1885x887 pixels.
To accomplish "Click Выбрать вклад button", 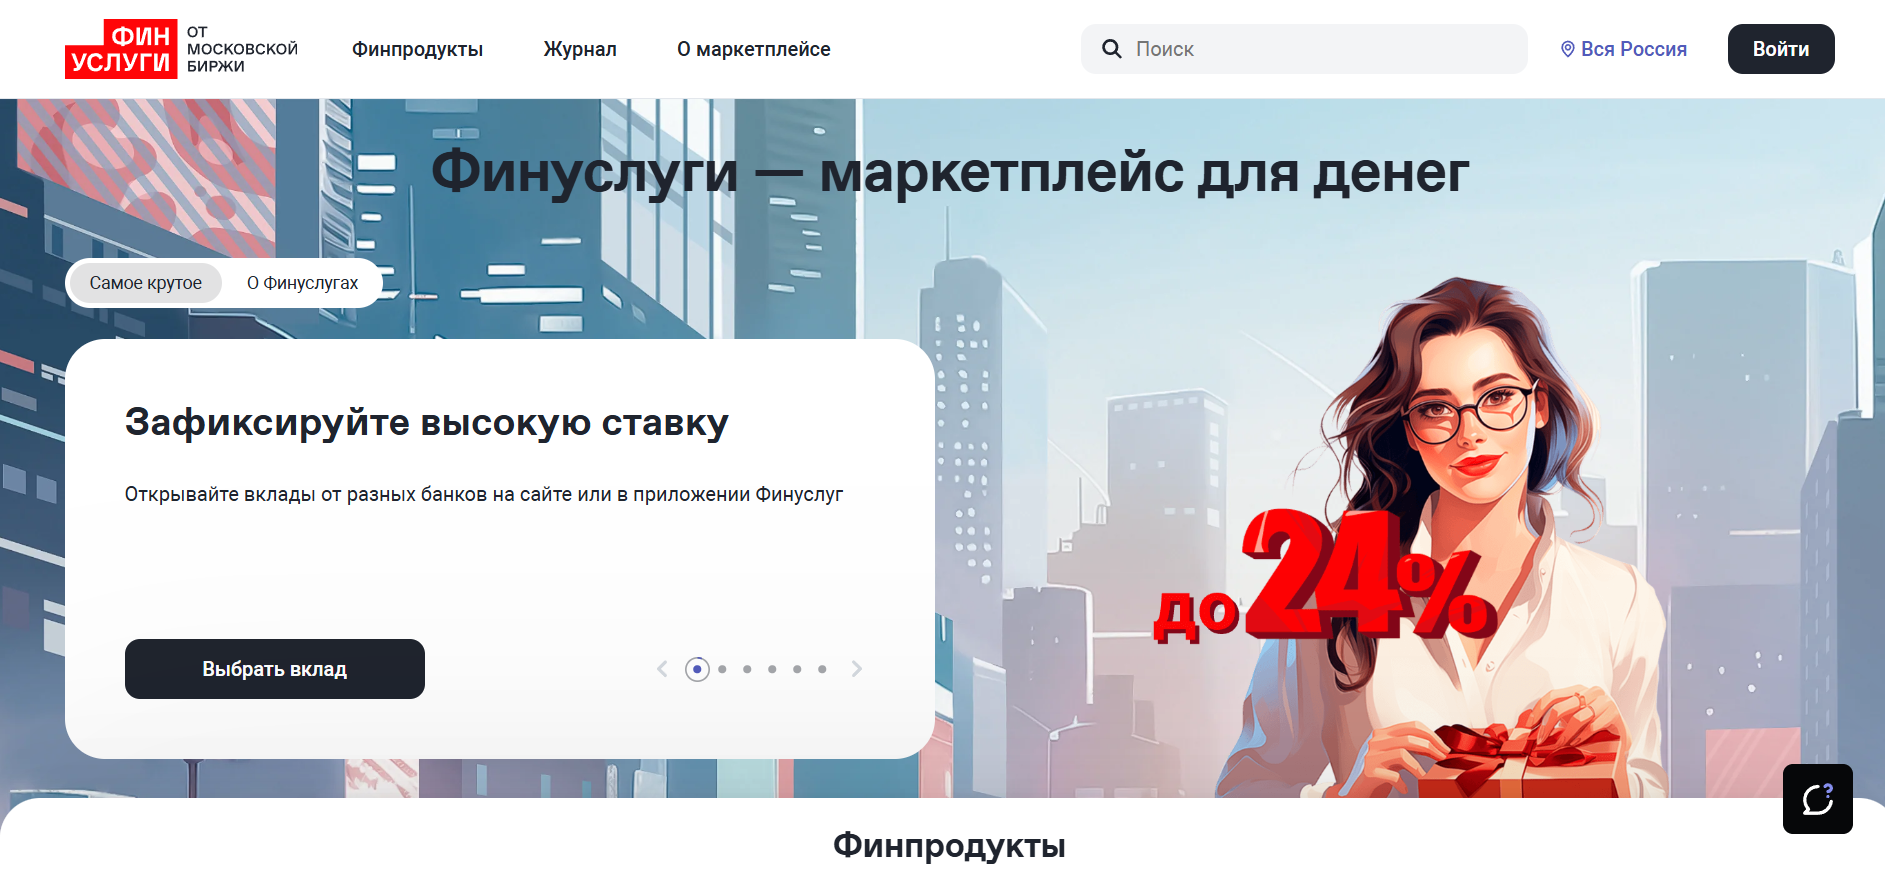I will pos(275,669).
